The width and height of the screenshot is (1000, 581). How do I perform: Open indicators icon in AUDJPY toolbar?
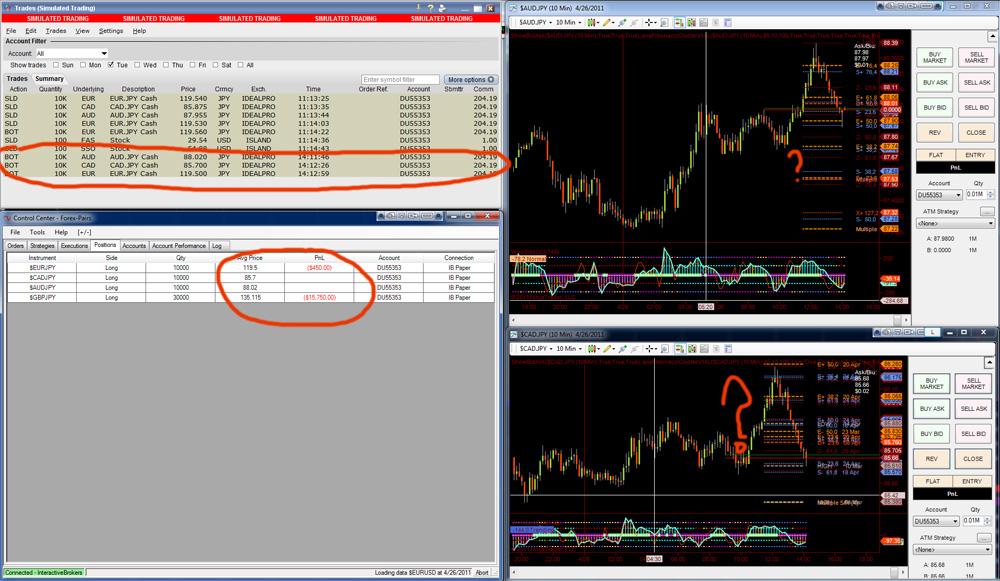point(703,22)
